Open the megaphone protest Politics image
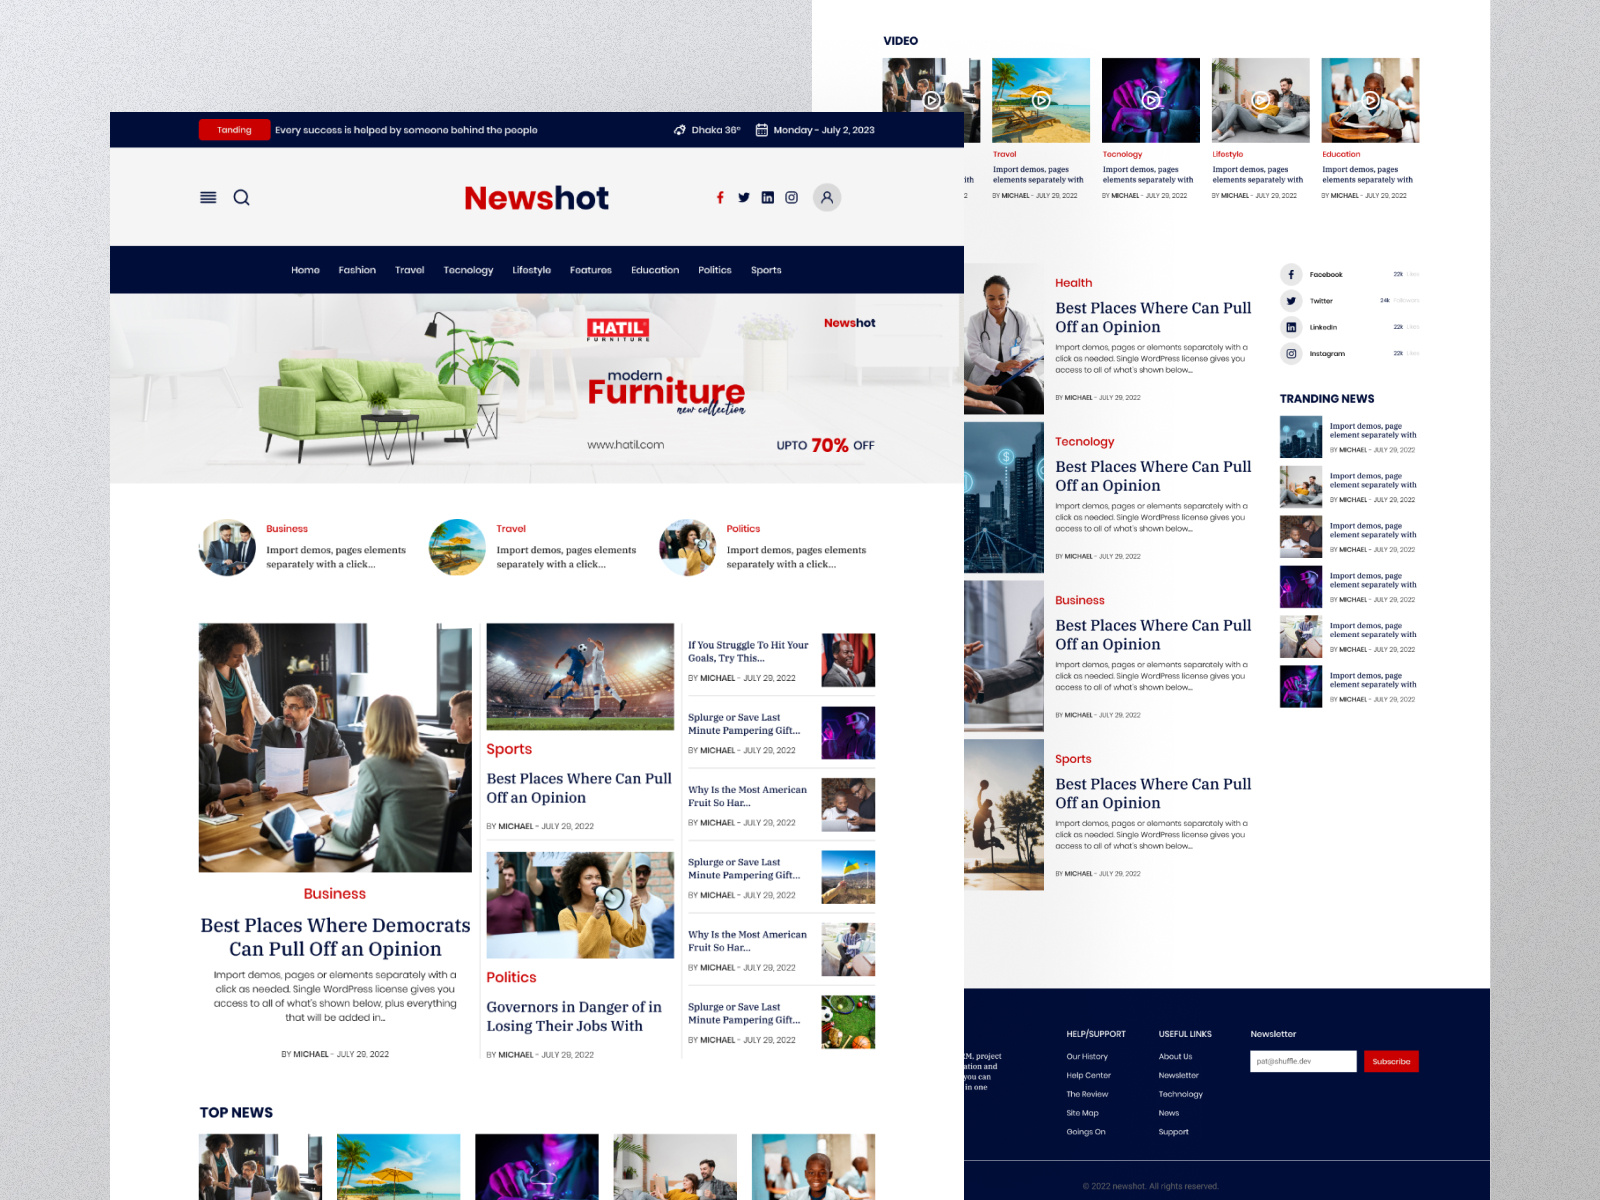1600x1200 pixels. (x=580, y=905)
